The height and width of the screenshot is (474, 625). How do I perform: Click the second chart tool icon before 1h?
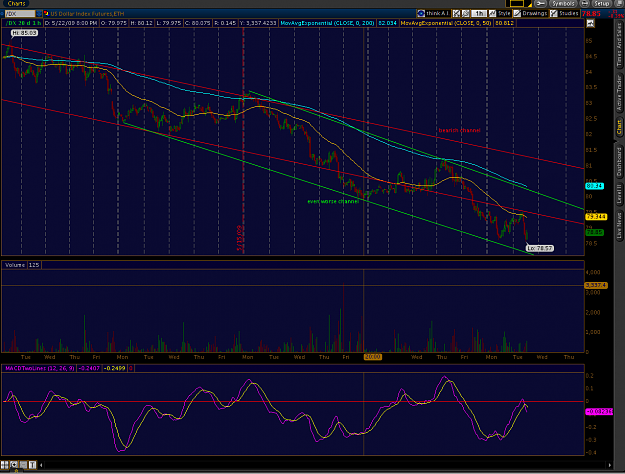click(x=465, y=13)
